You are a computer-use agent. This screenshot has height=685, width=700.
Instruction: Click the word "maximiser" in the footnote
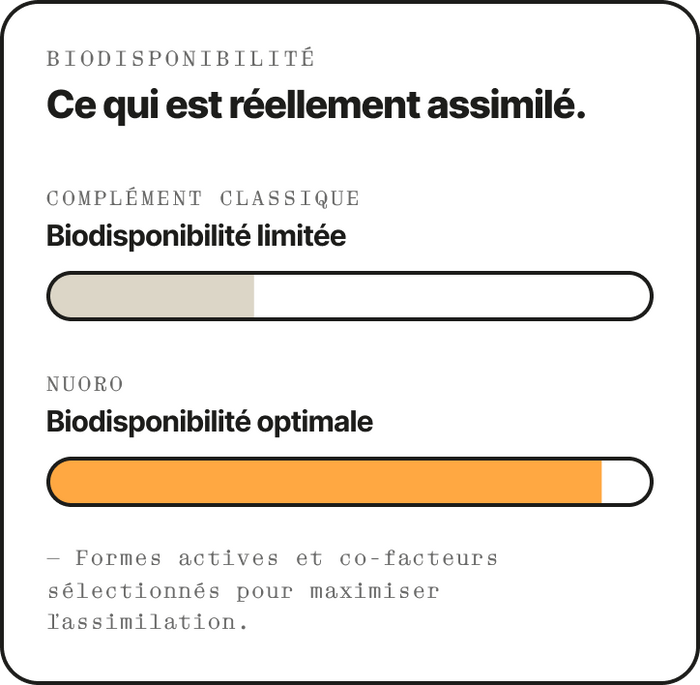tap(375, 591)
